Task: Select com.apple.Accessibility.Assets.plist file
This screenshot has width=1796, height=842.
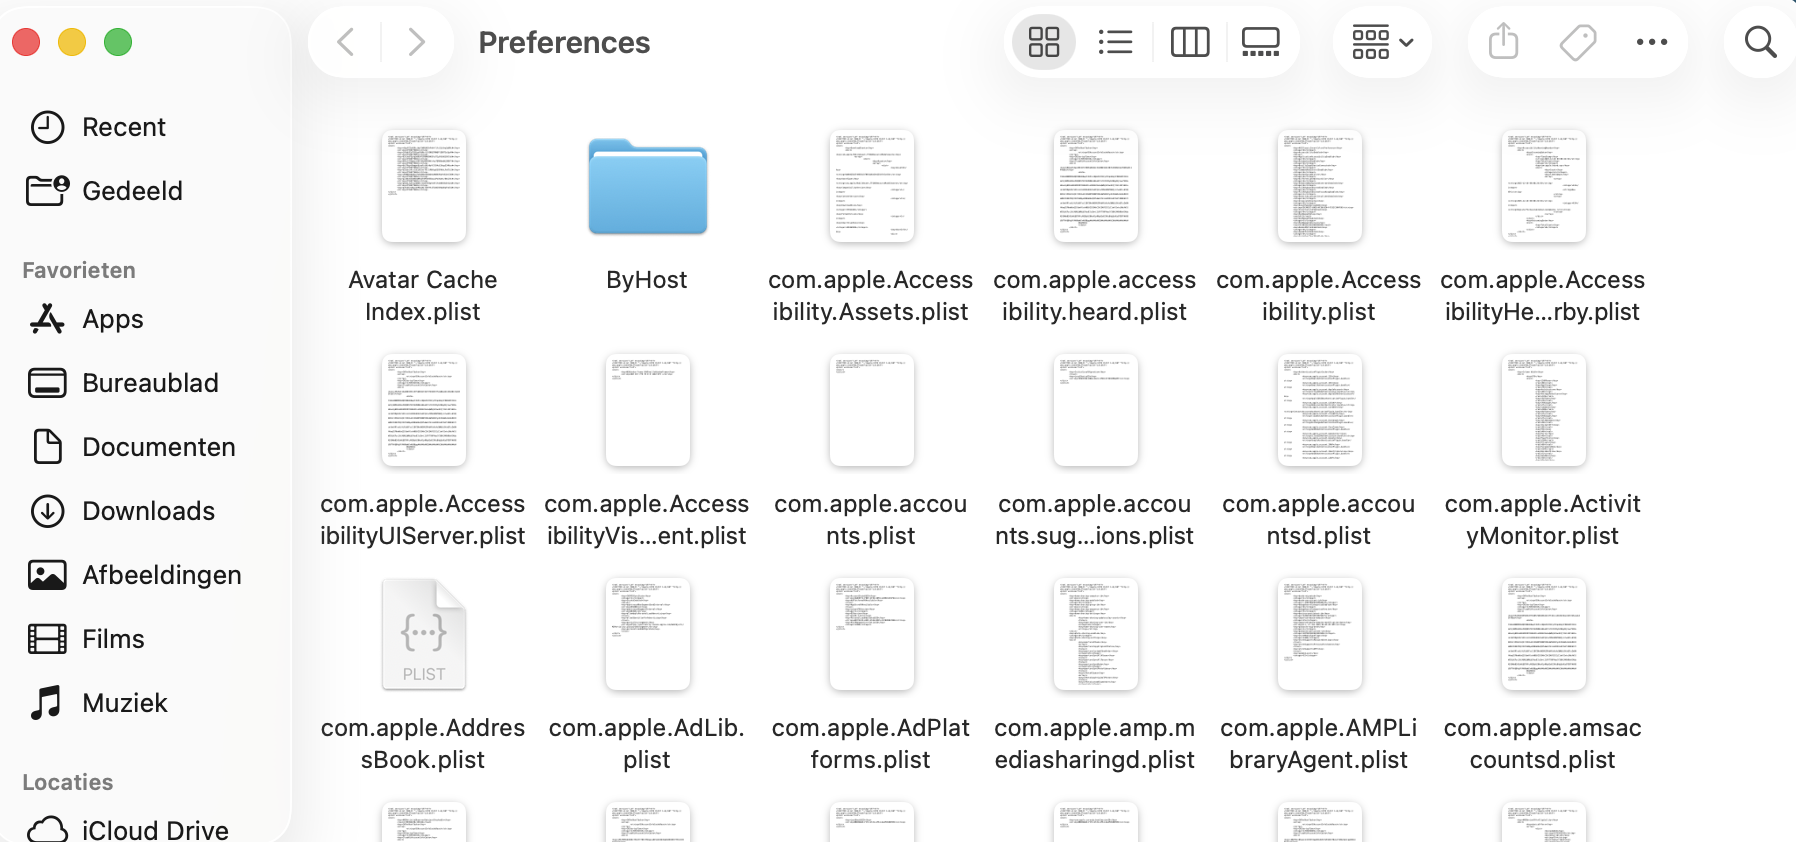Action: pos(871,186)
